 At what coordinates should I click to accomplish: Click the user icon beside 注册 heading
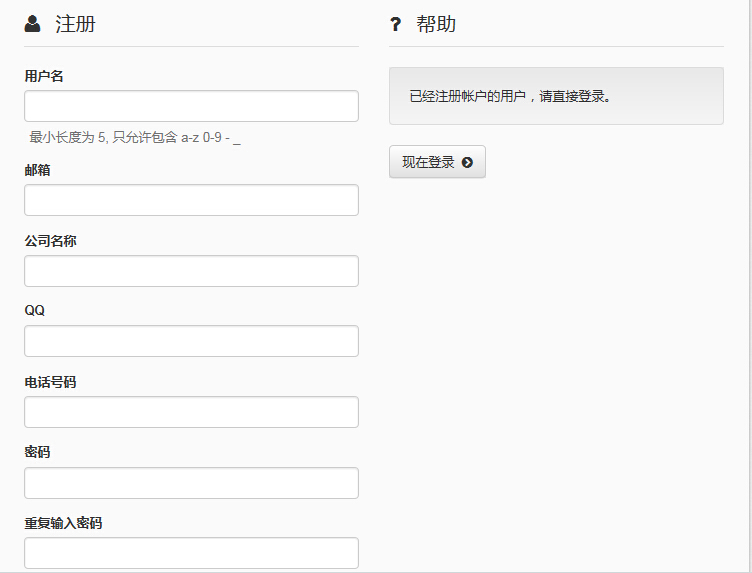[x=32, y=23]
